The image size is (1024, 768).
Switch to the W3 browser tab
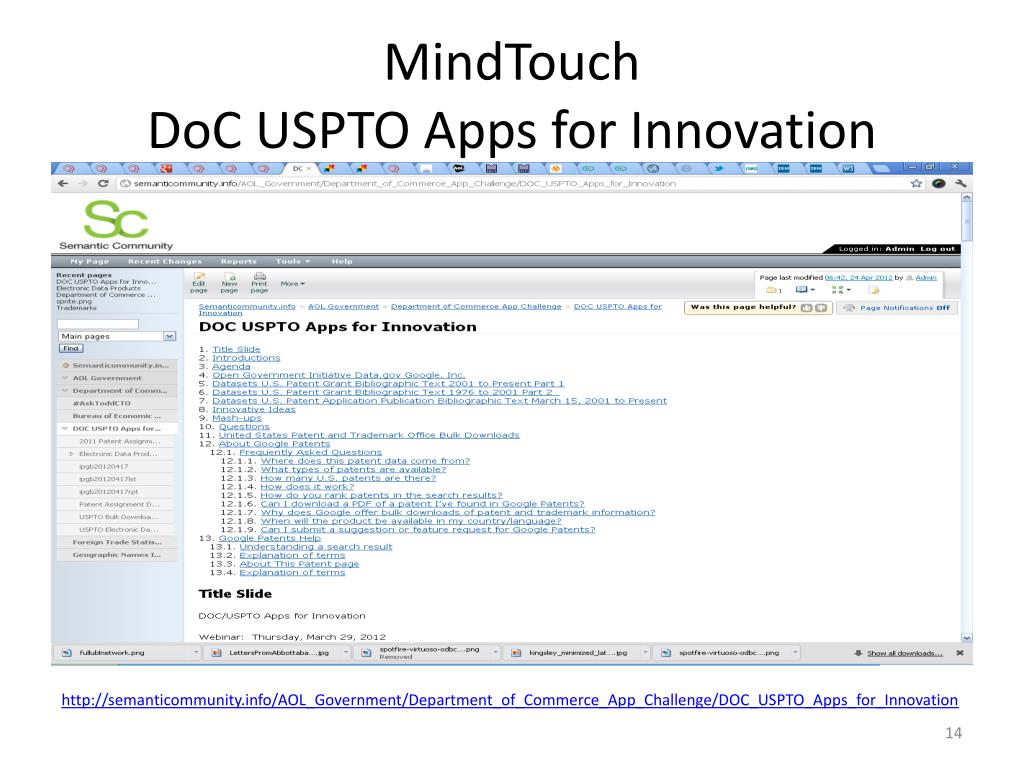848,168
